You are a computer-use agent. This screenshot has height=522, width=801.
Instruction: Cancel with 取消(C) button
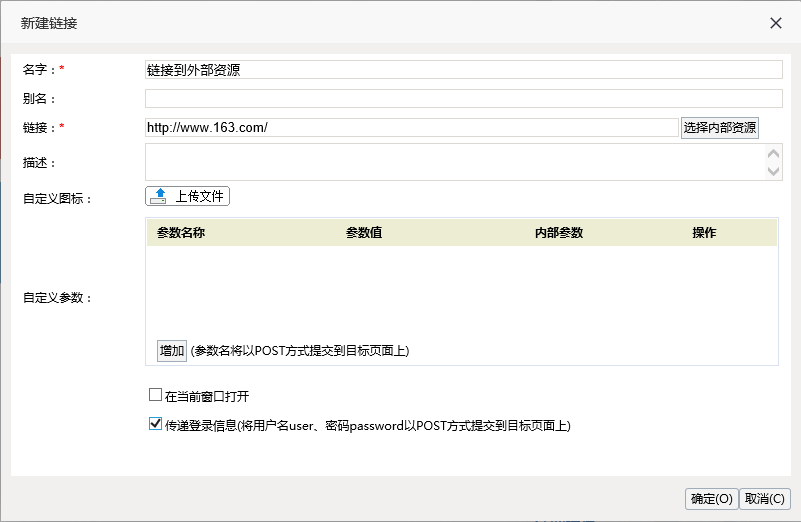click(x=765, y=499)
